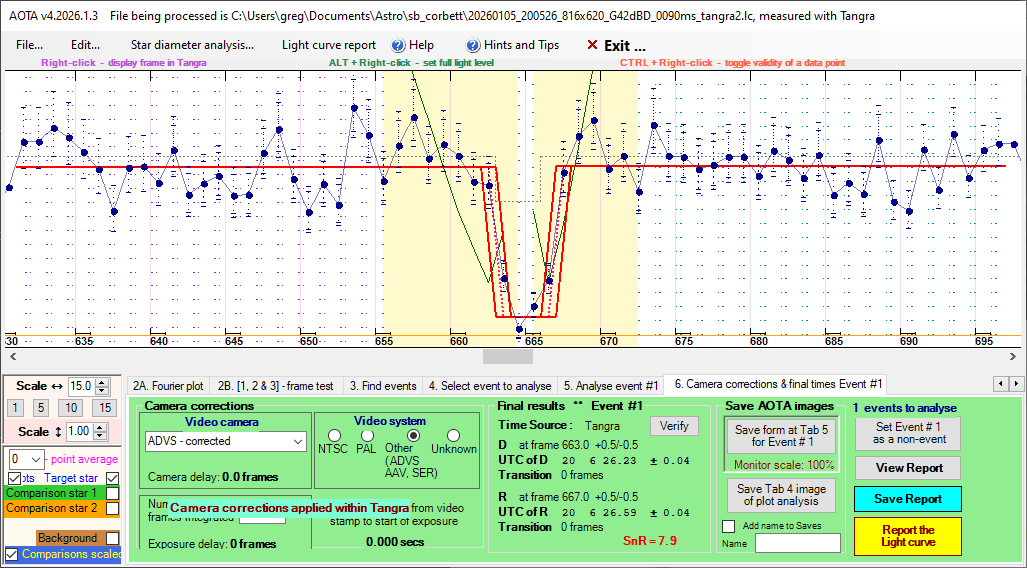The height and width of the screenshot is (568, 1027).
Task: Click the plot scrollbar right arrow
Action: 1016,356
